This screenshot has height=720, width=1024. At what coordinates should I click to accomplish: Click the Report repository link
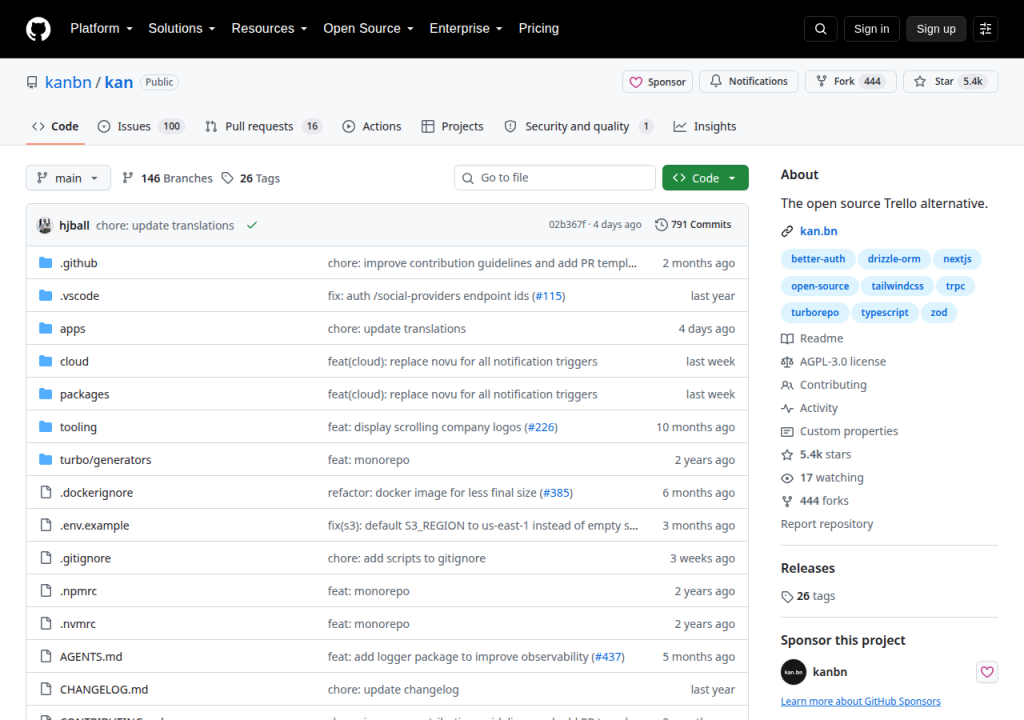point(827,524)
